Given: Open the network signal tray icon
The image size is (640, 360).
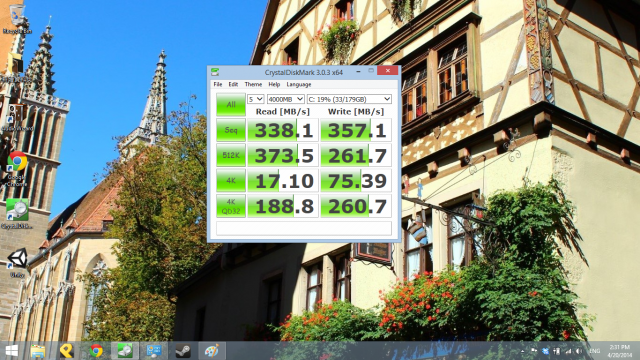Looking at the screenshot, I should pos(568,351).
